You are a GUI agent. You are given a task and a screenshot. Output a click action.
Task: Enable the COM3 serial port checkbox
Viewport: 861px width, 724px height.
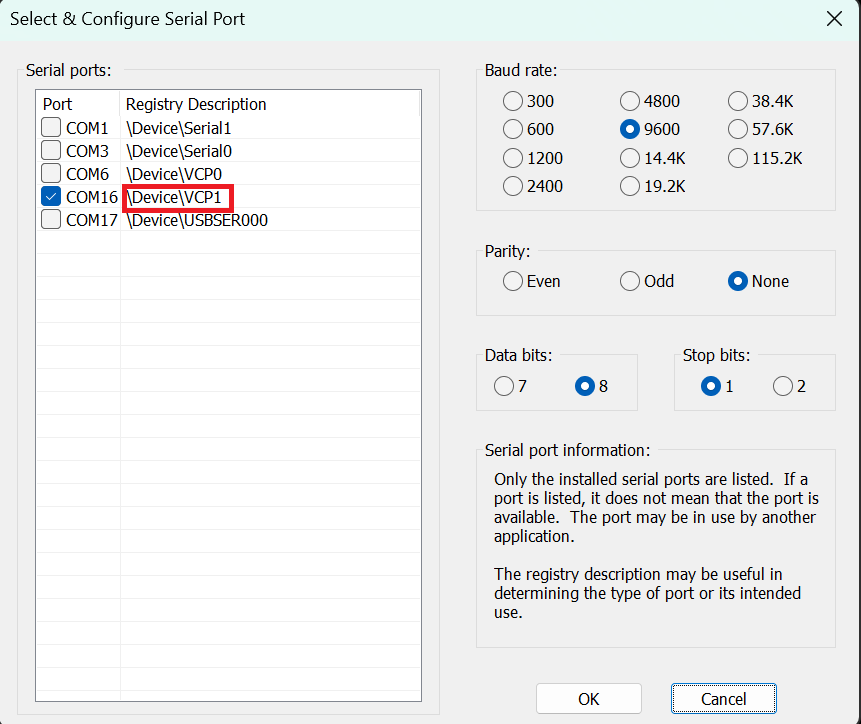click(51, 151)
